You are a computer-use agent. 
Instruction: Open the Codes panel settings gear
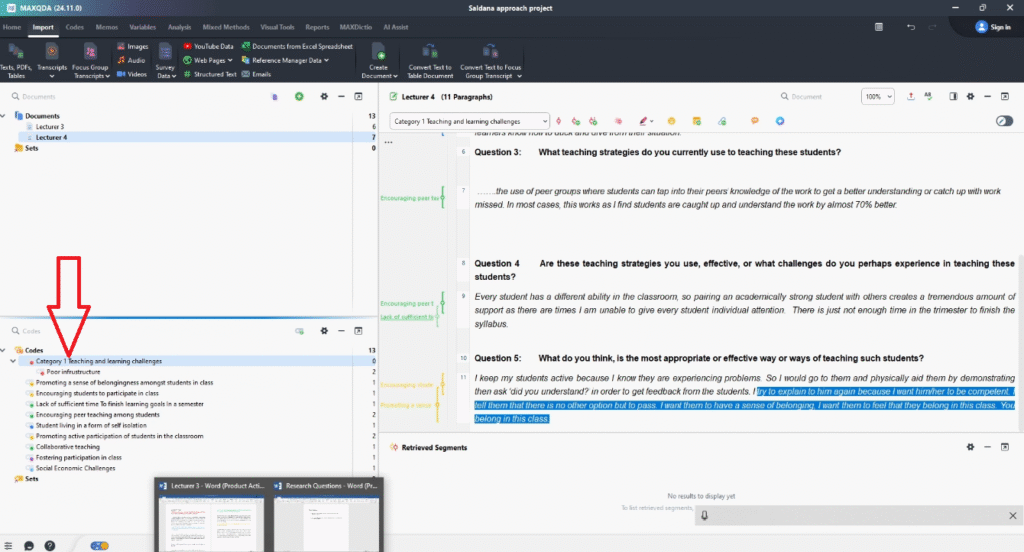(324, 330)
